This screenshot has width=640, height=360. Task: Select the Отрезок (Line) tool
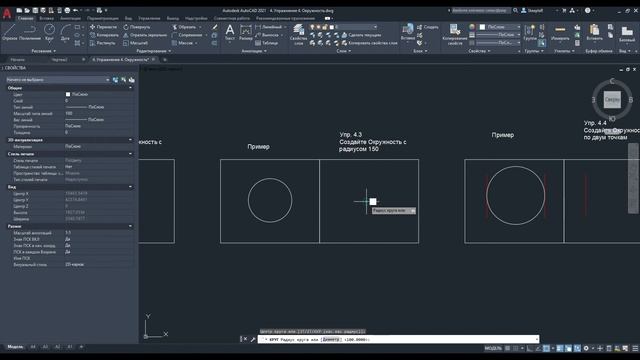coord(9,32)
